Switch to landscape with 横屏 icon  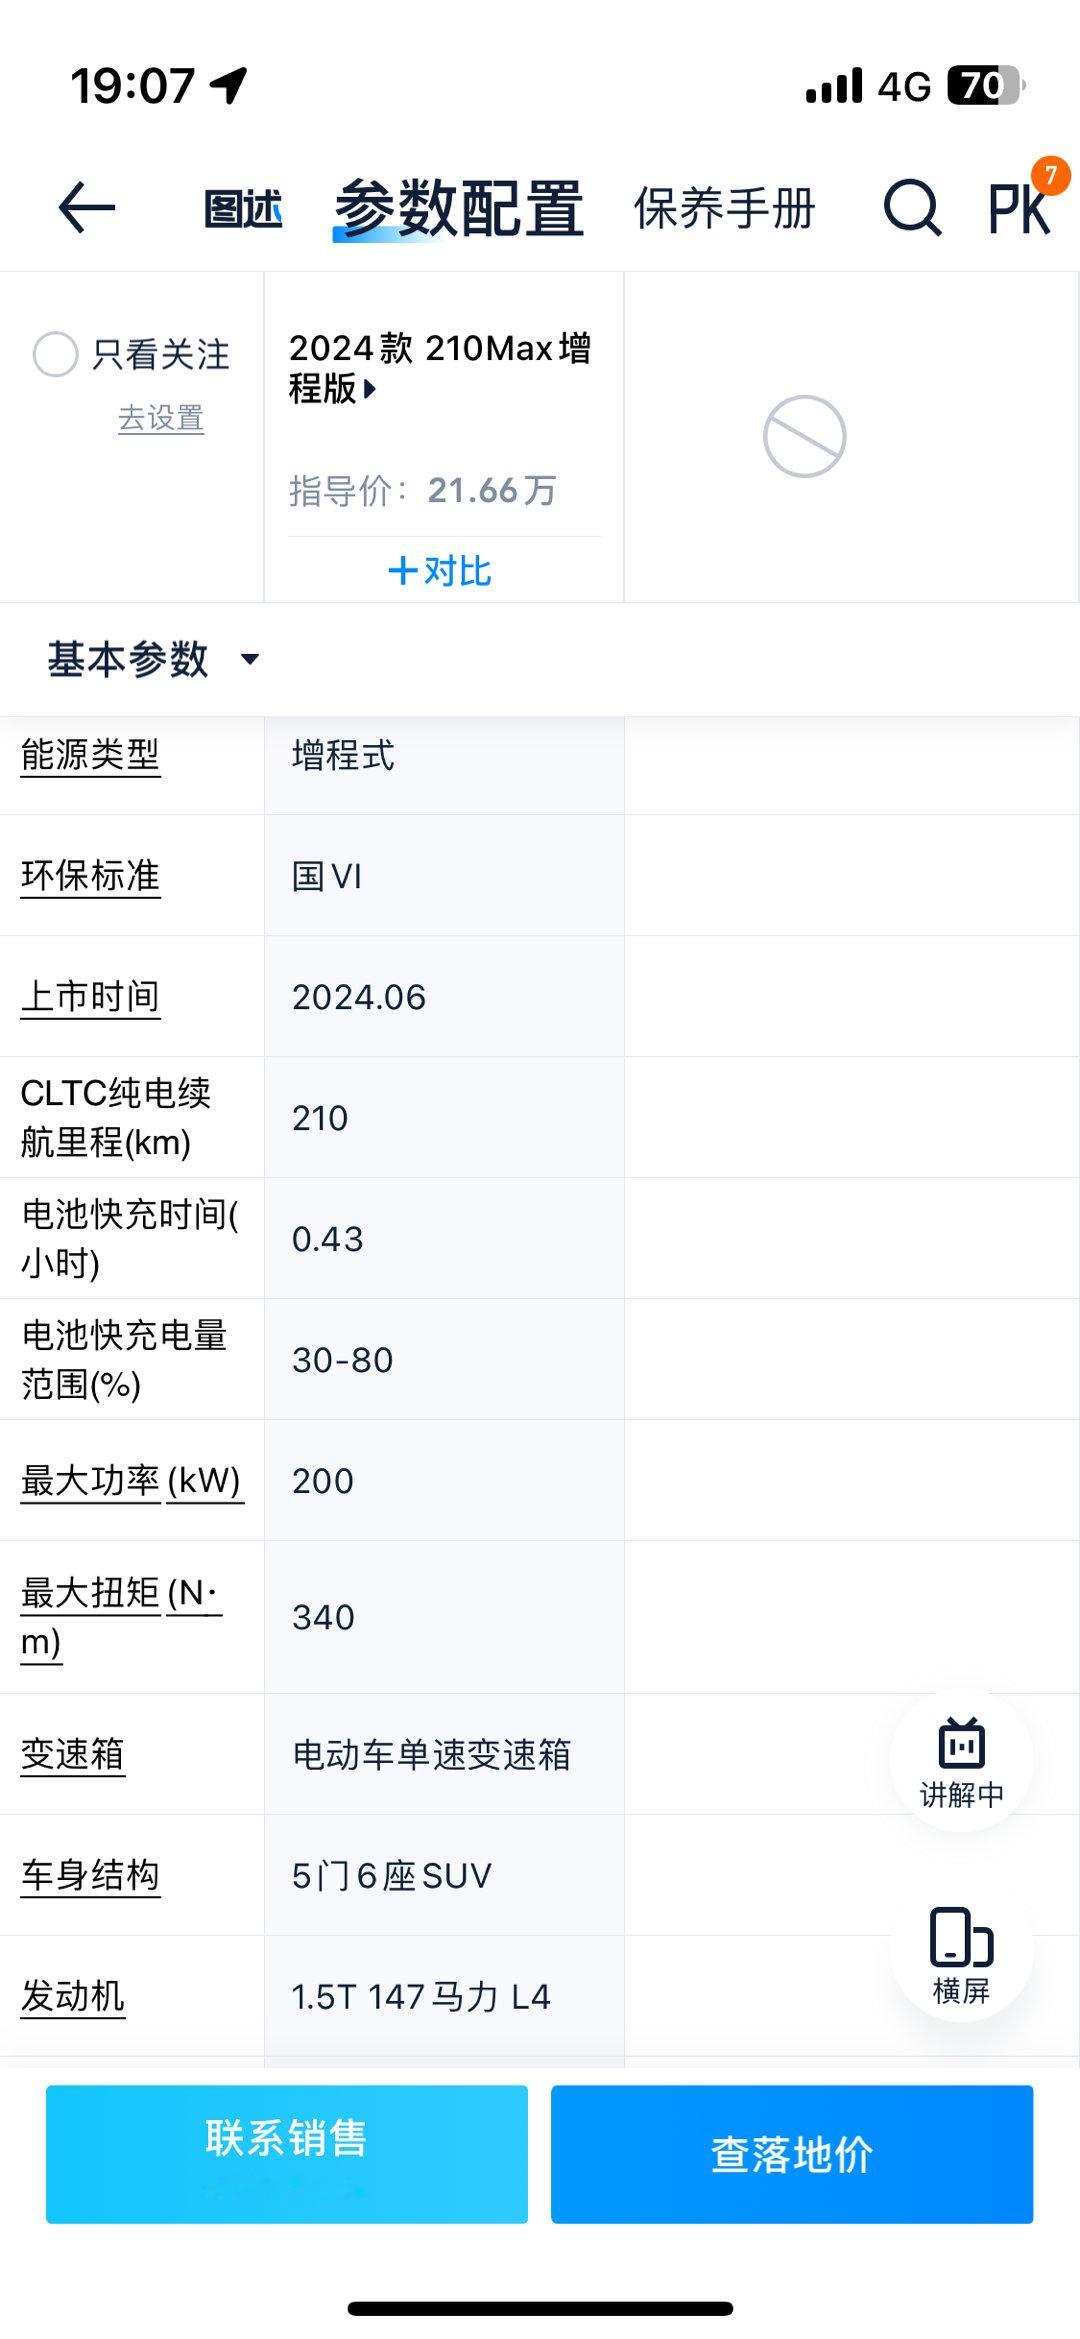pos(961,1955)
